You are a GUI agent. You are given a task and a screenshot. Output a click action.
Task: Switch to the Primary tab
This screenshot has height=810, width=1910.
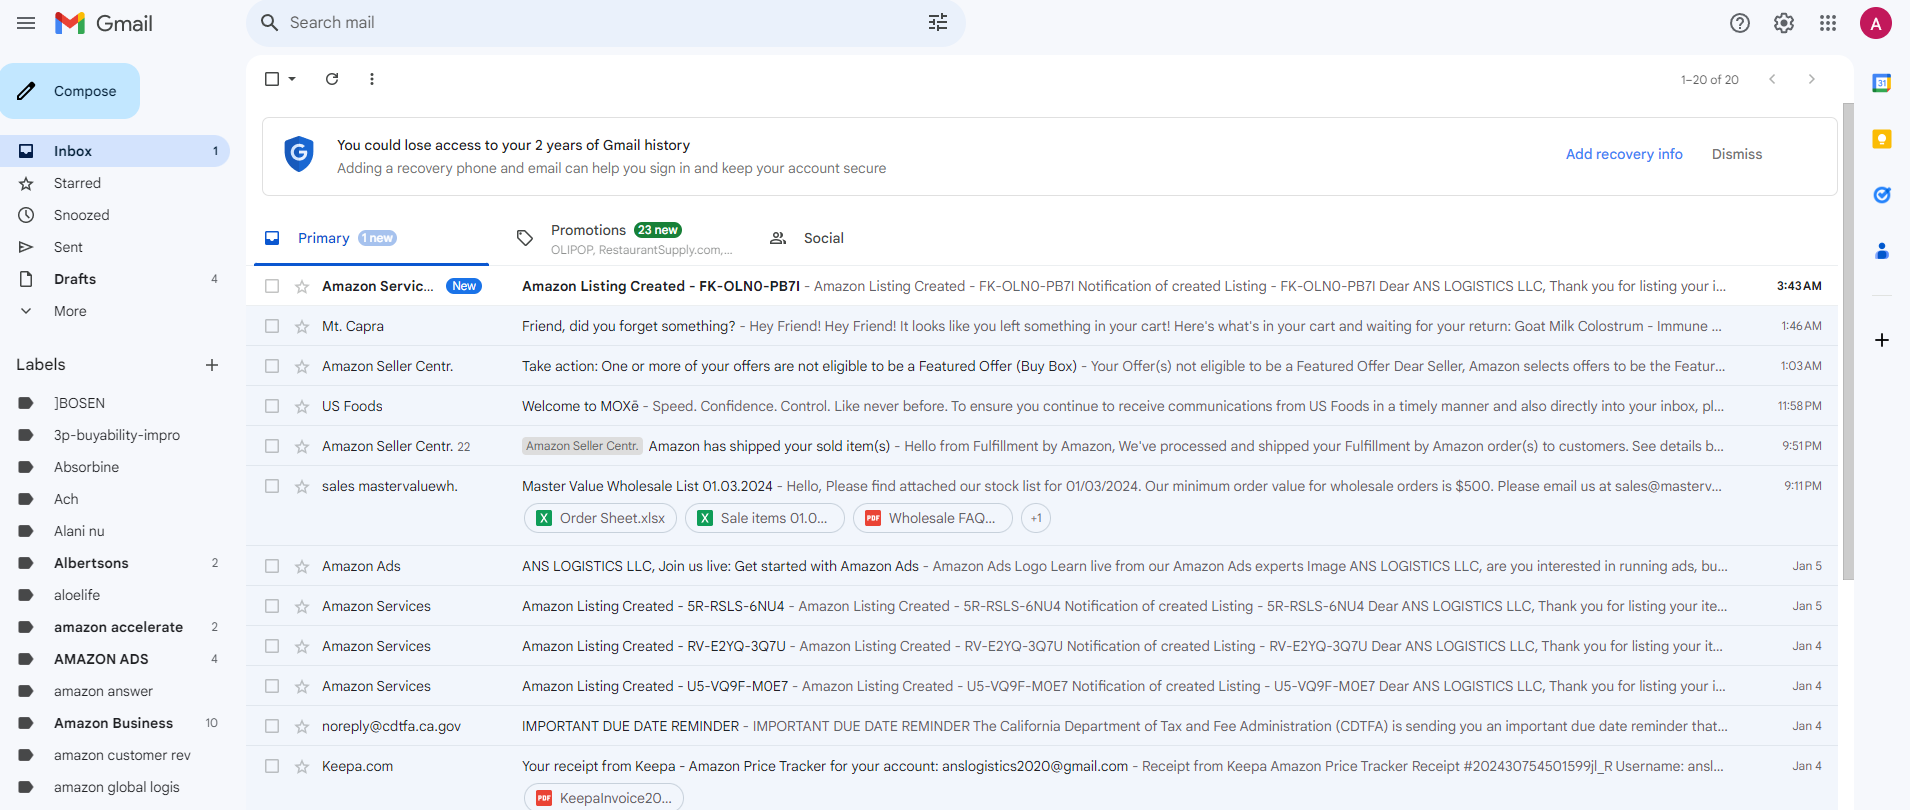coord(371,238)
